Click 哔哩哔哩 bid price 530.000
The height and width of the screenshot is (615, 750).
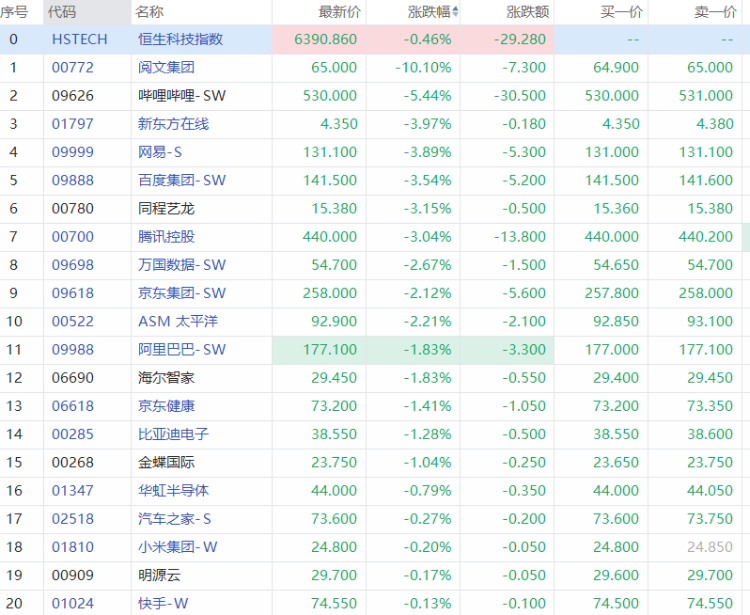[612, 96]
